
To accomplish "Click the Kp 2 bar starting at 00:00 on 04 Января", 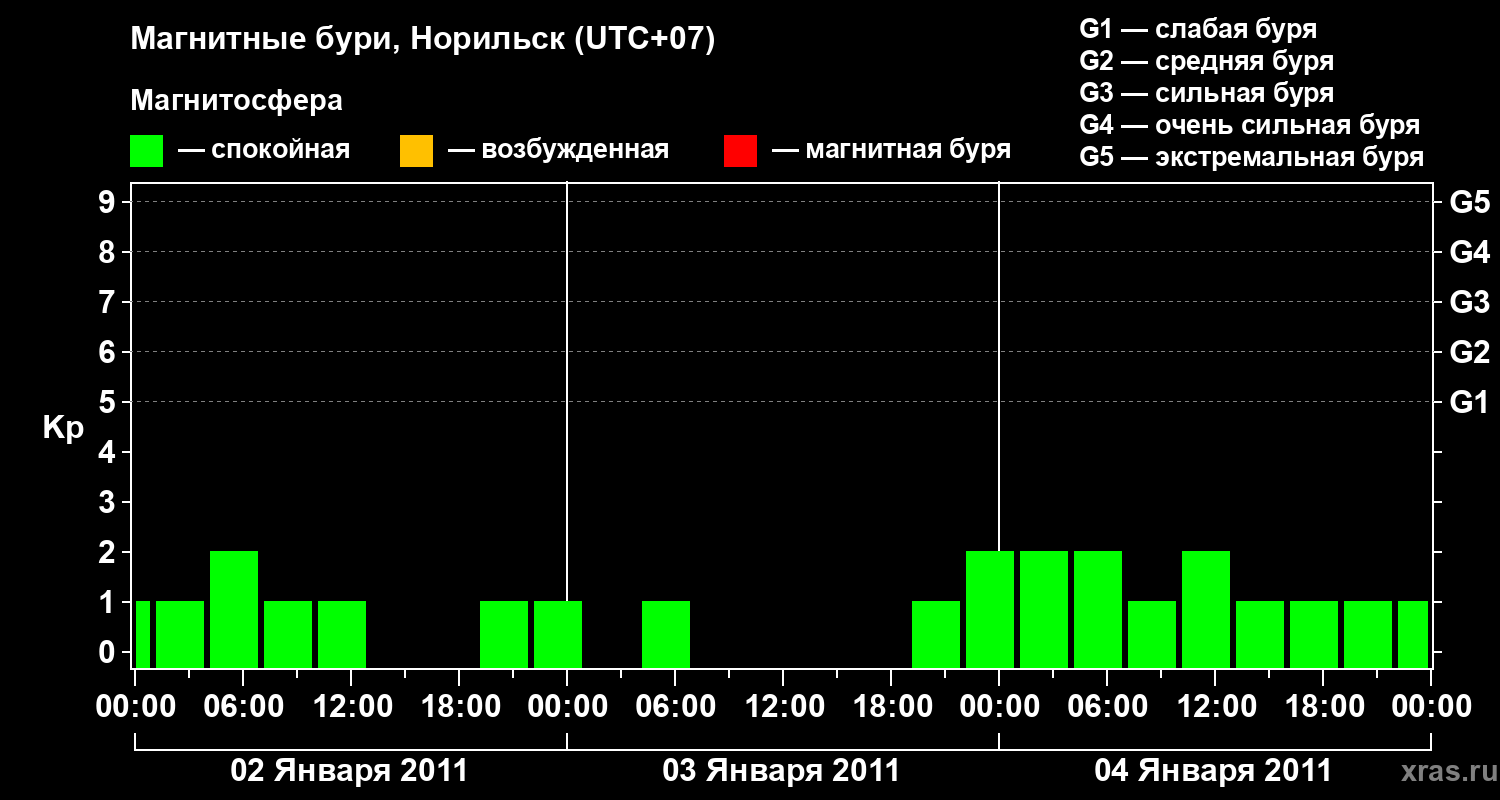I will click(1044, 609).
